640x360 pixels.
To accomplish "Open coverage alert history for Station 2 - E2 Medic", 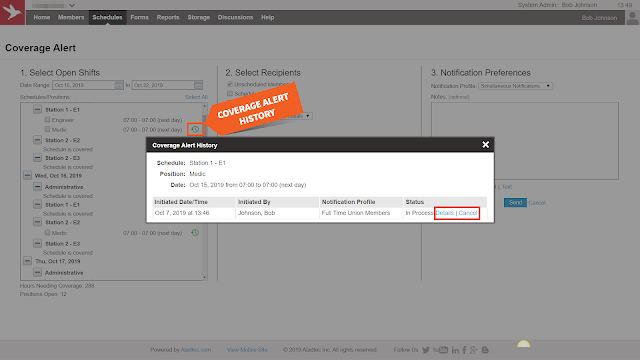I will point(195,233).
